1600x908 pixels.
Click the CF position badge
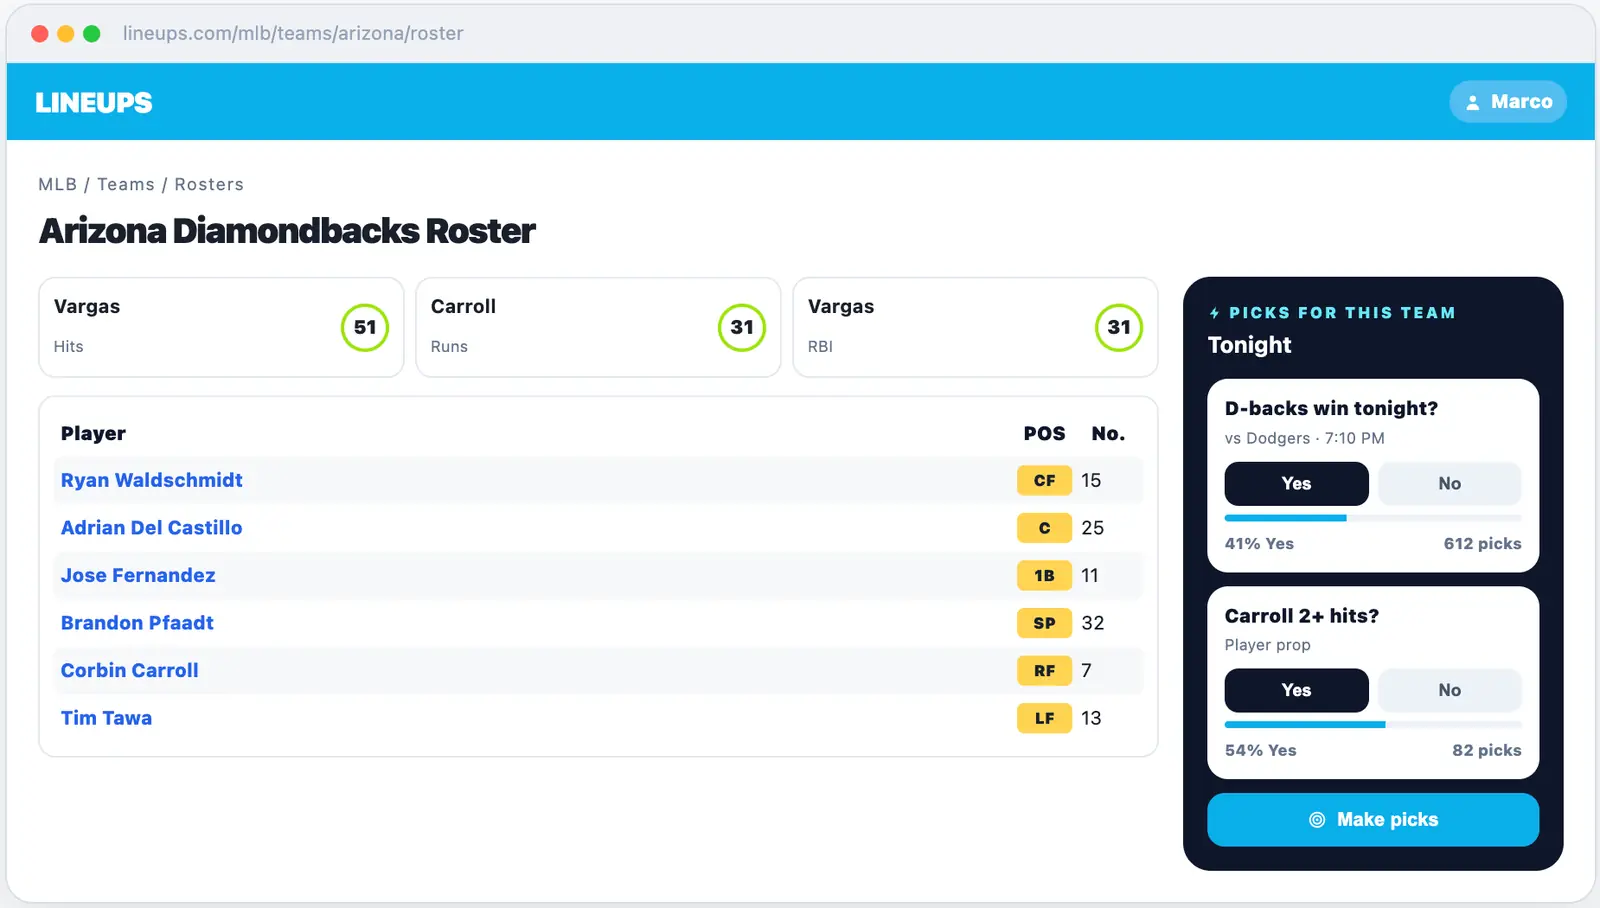(1044, 481)
